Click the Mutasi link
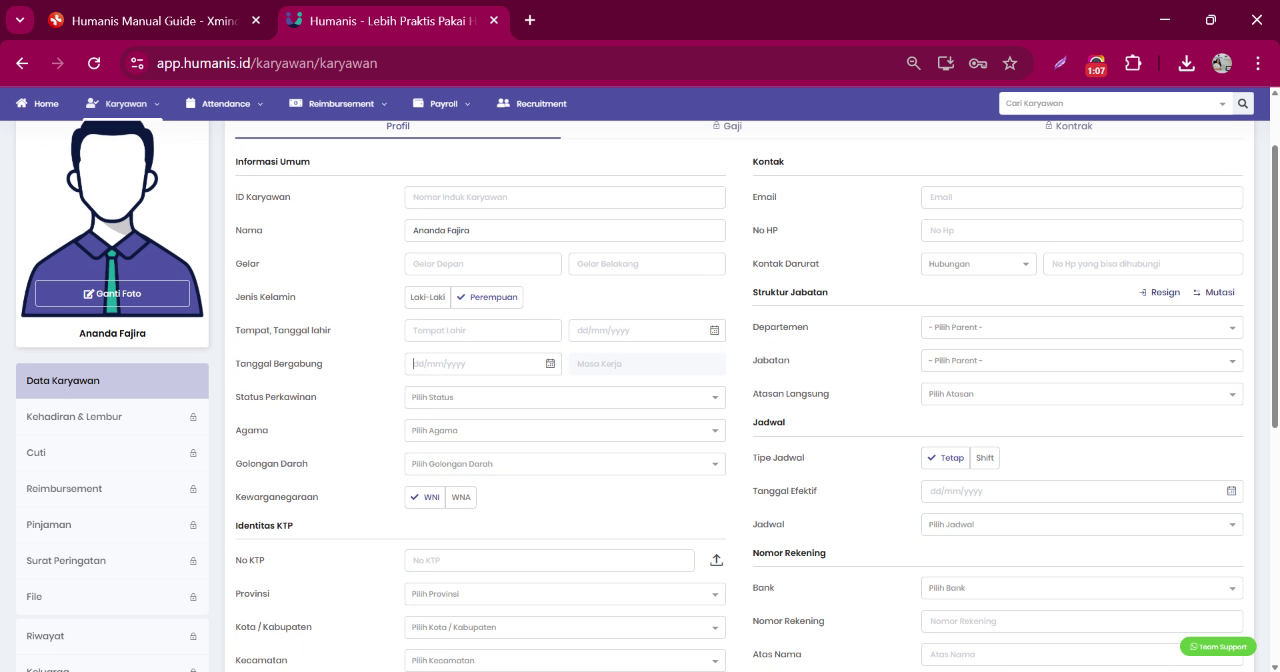Image resolution: width=1280 pixels, height=672 pixels. [x=1214, y=293]
